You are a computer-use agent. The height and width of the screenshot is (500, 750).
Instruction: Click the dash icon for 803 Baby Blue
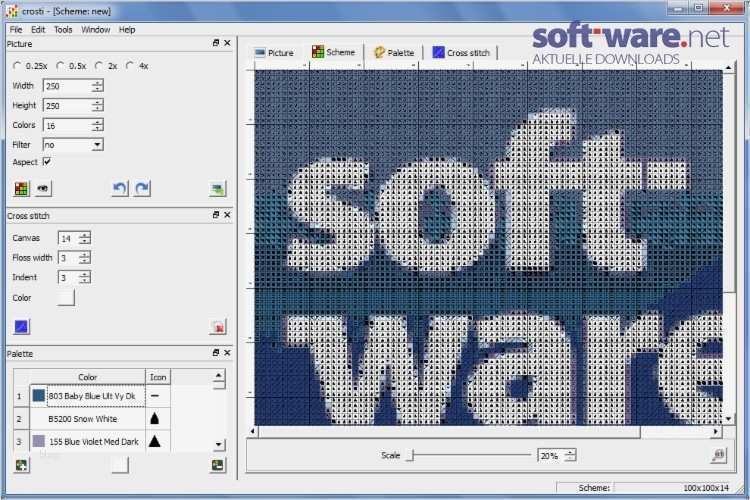pyautogui.click(x=154, y=396)
